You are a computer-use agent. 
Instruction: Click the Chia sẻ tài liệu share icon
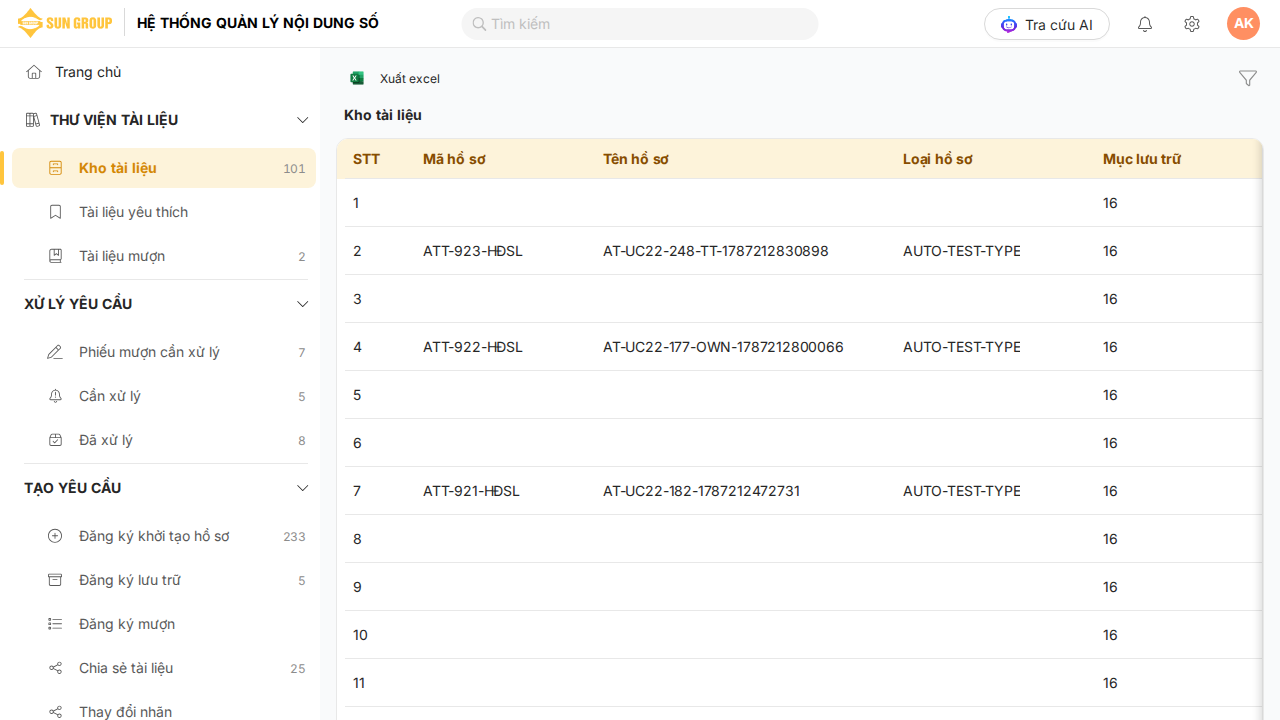(x=55, y=668)
